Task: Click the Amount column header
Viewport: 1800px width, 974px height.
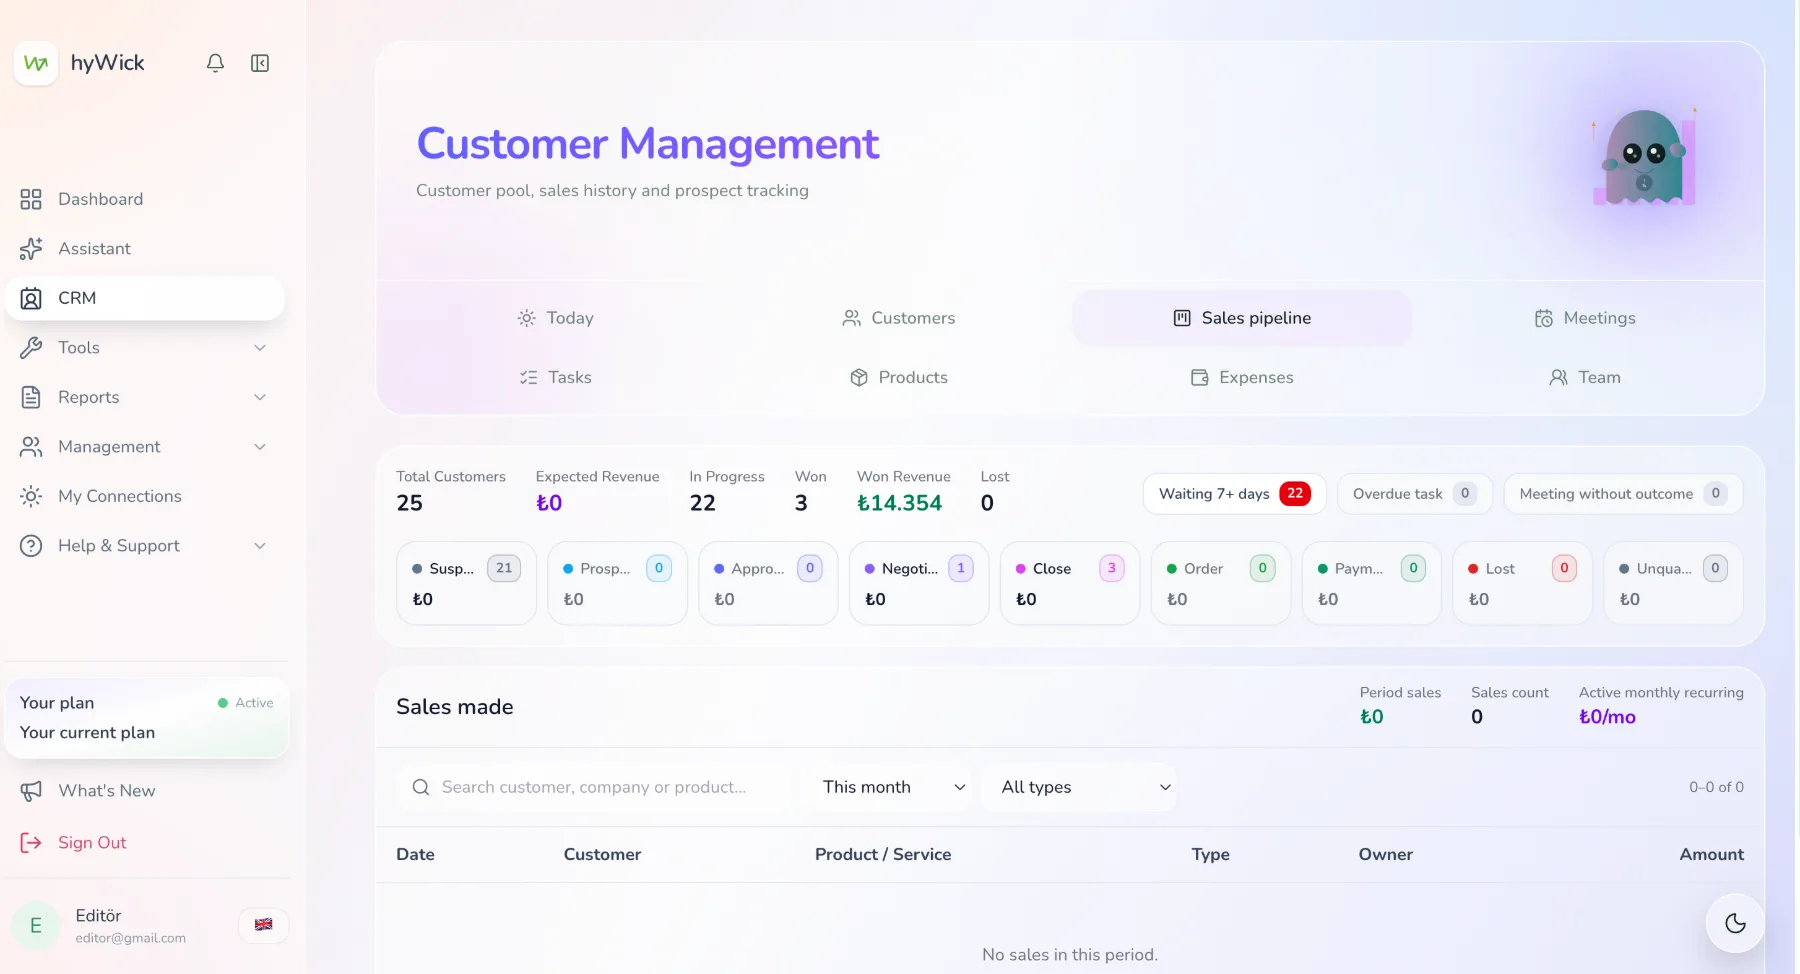Action: pos(1711,854)
